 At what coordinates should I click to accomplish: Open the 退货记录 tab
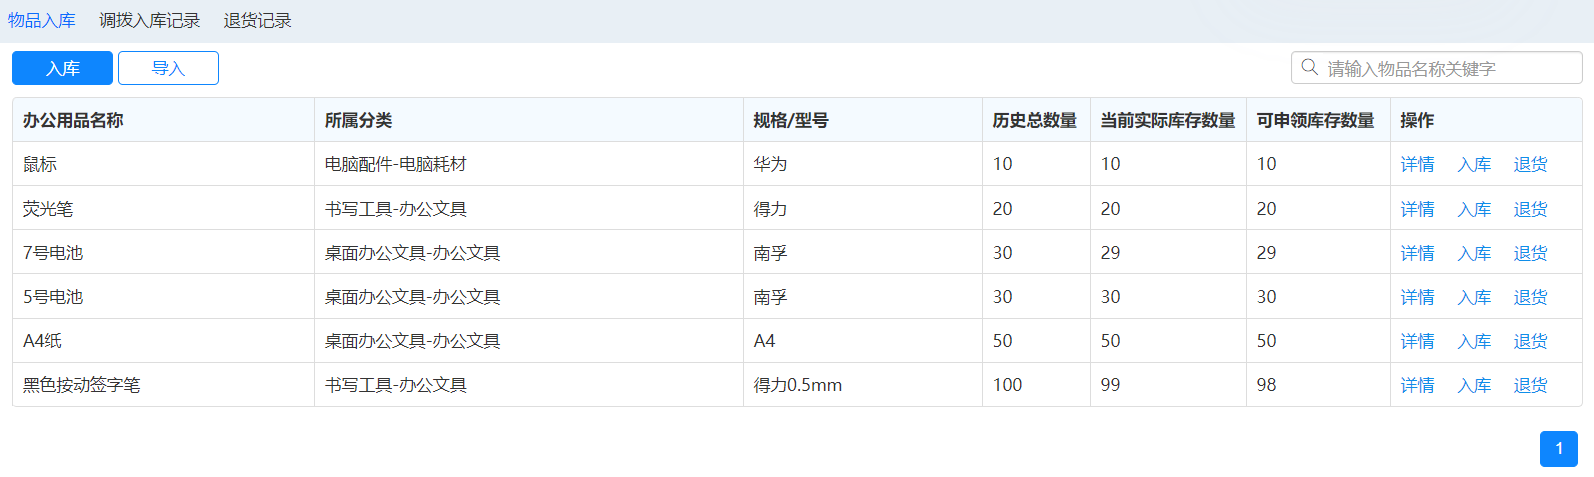pyautogui.click(x=257, y=21)
